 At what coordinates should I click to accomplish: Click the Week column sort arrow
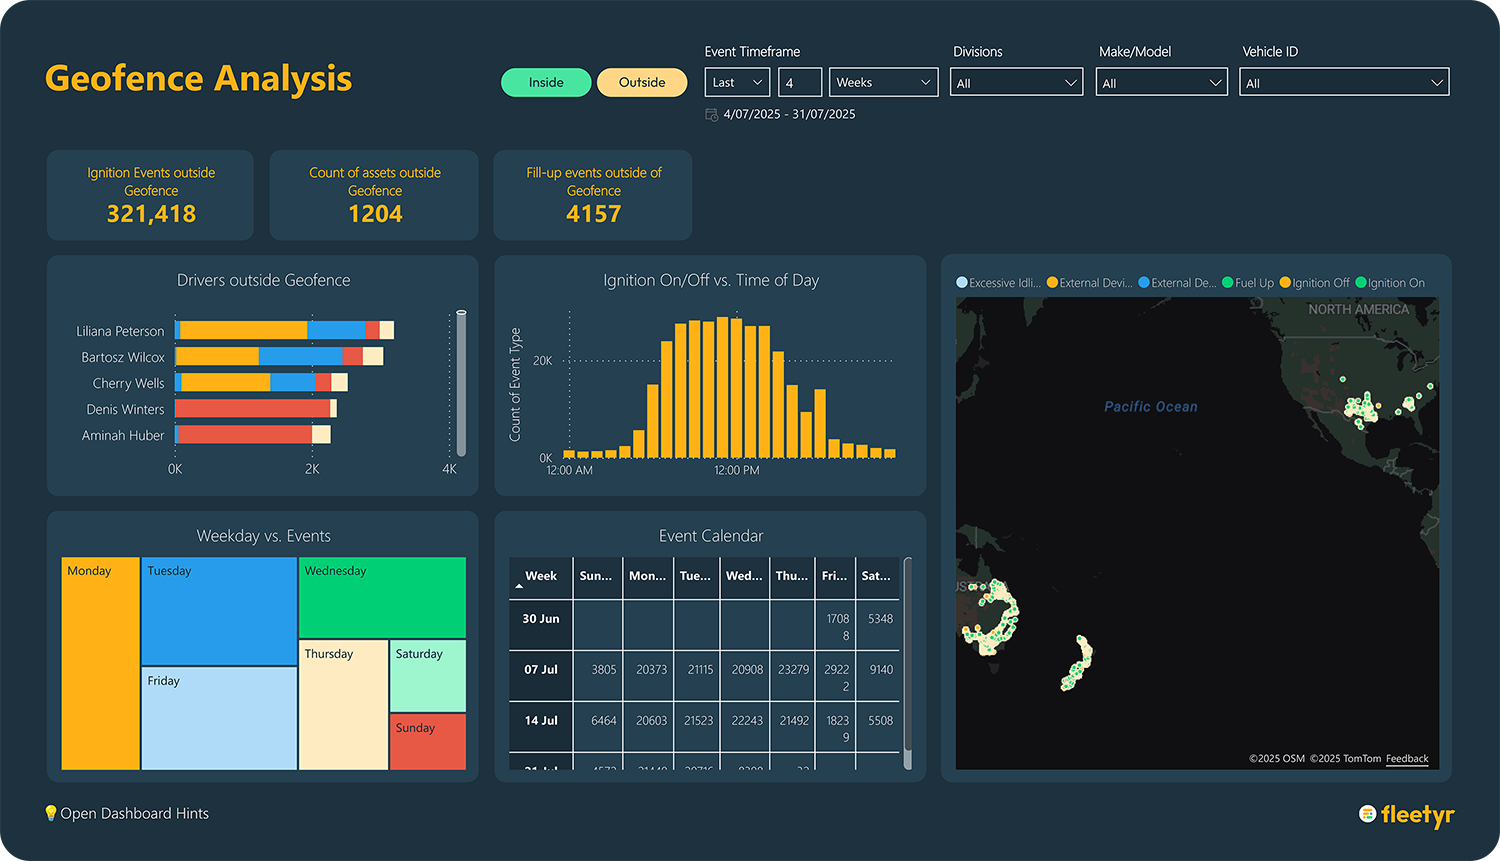519,587
